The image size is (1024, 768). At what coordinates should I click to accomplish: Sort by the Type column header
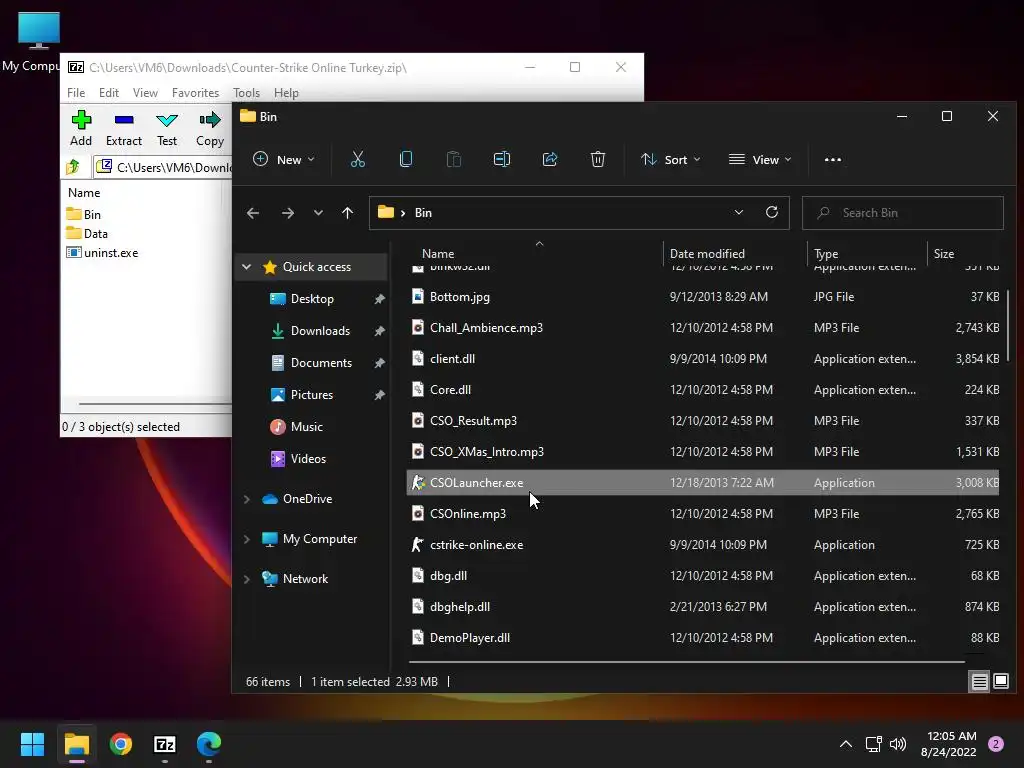pos(867,253)
